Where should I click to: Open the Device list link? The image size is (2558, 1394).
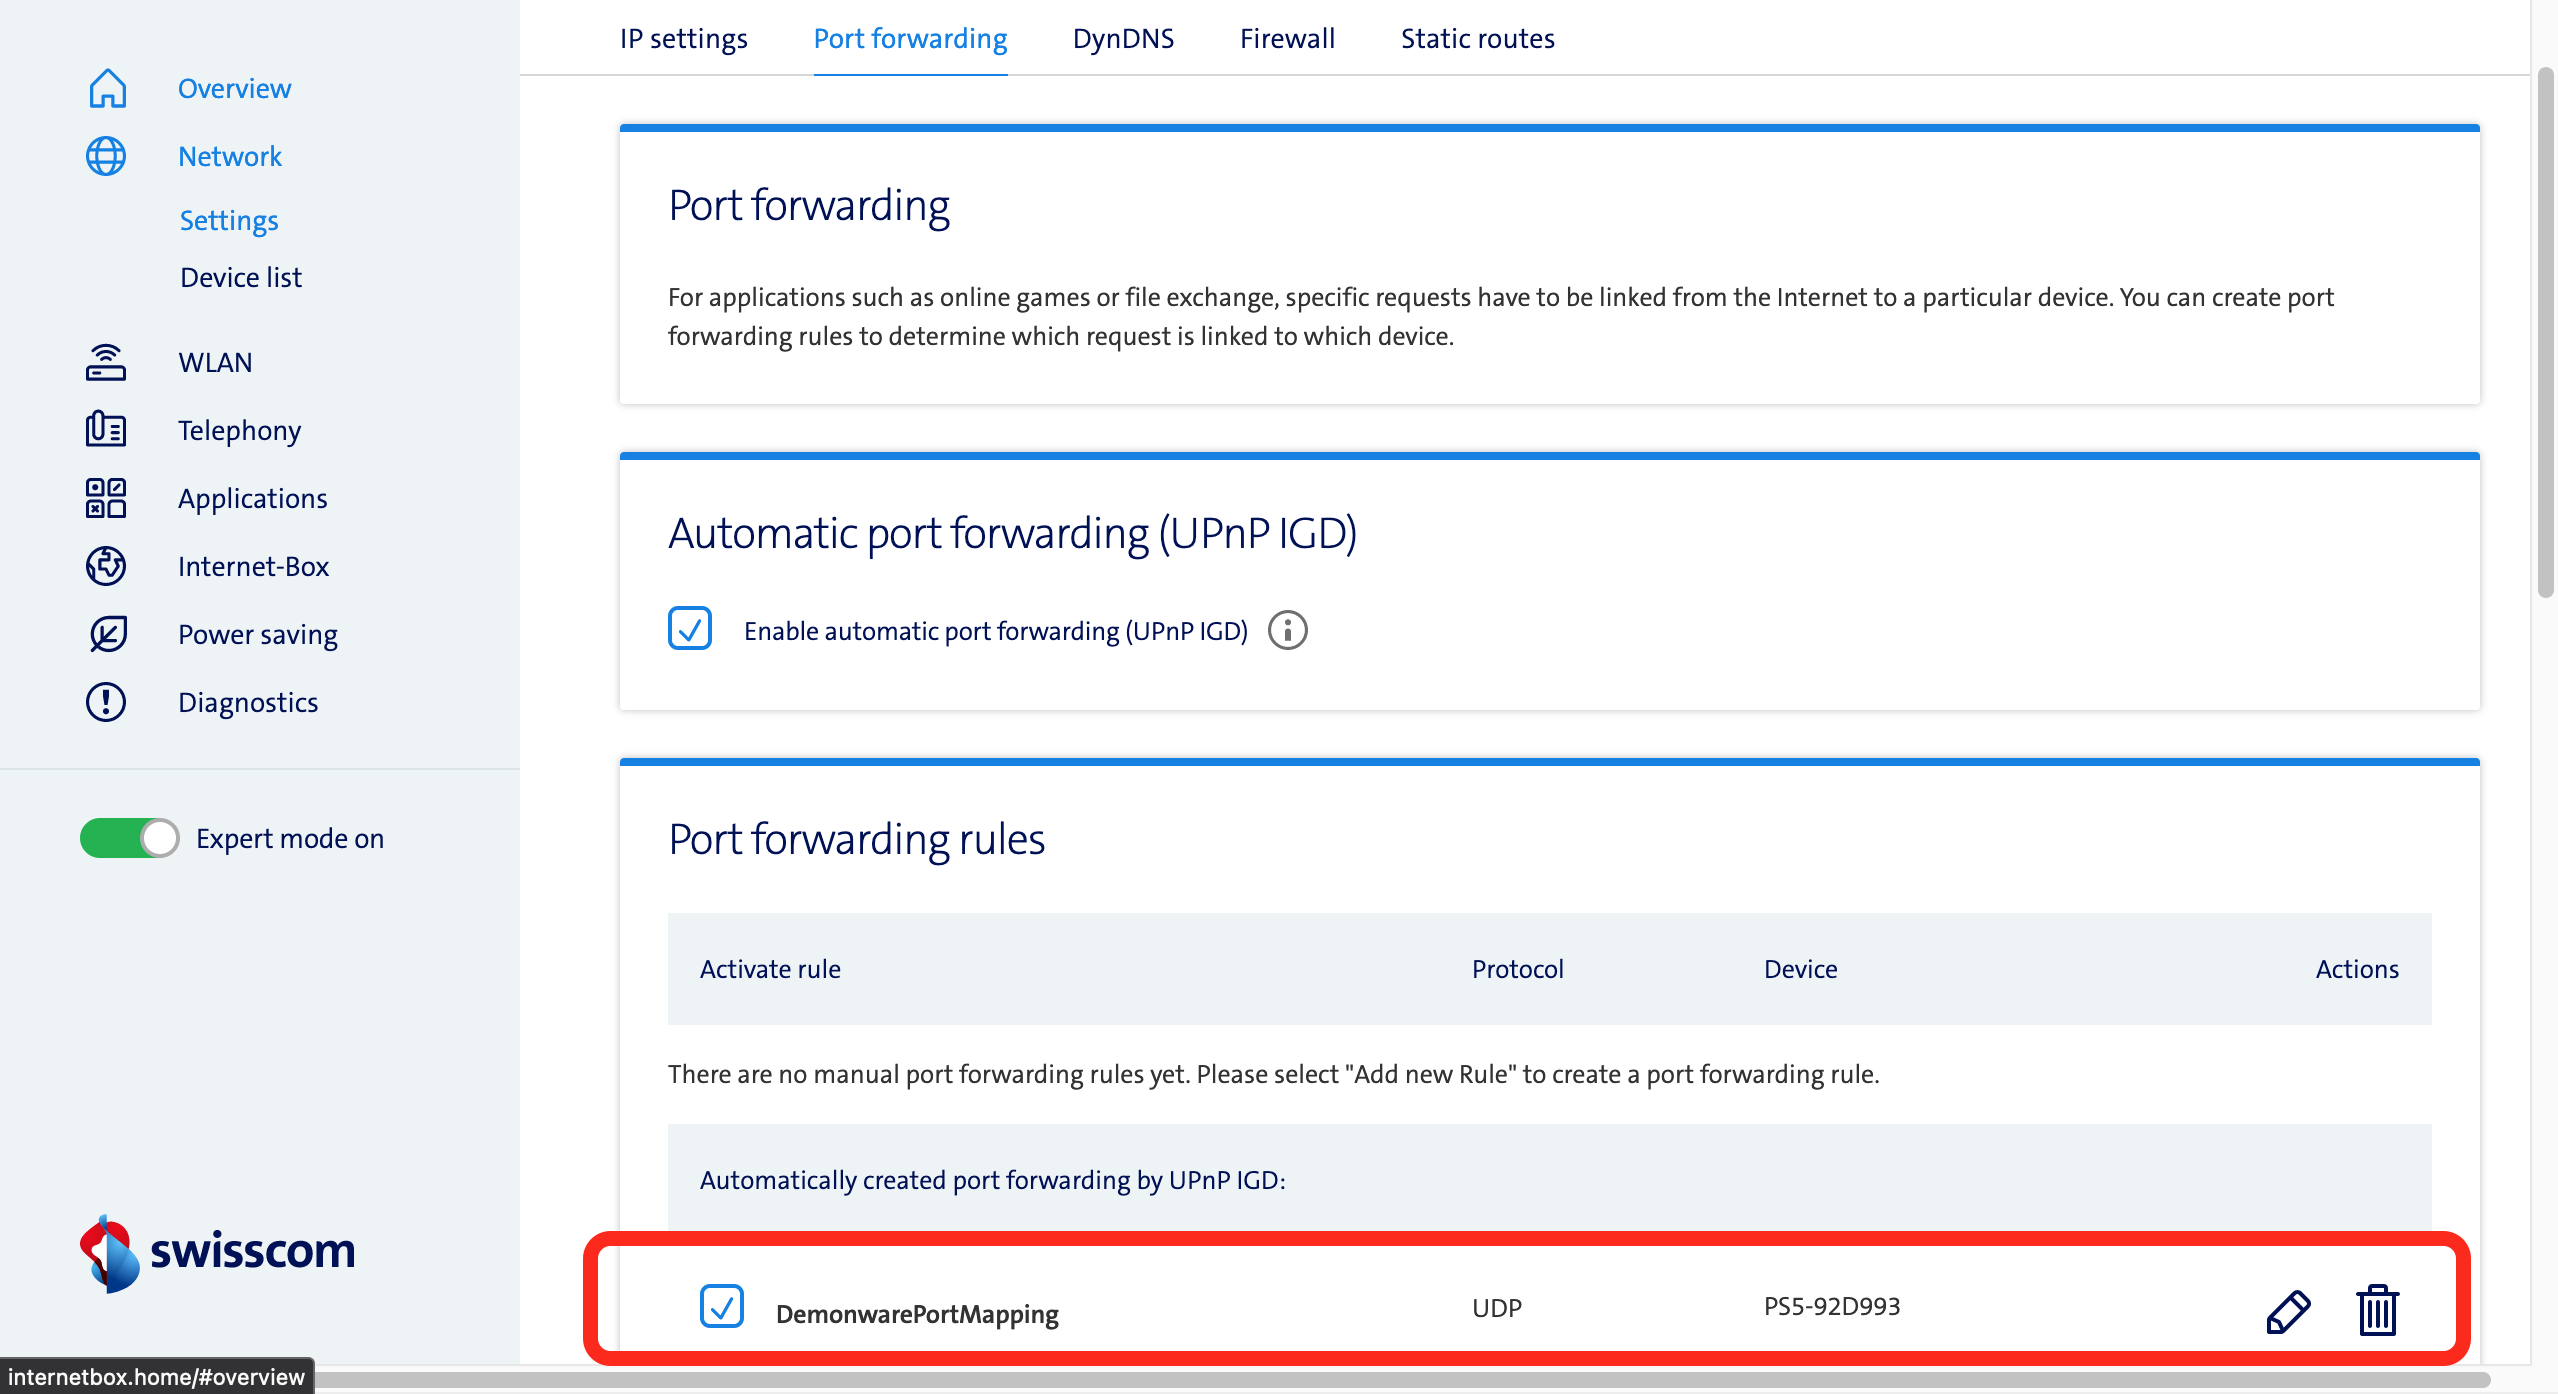[x=241, y=277]
